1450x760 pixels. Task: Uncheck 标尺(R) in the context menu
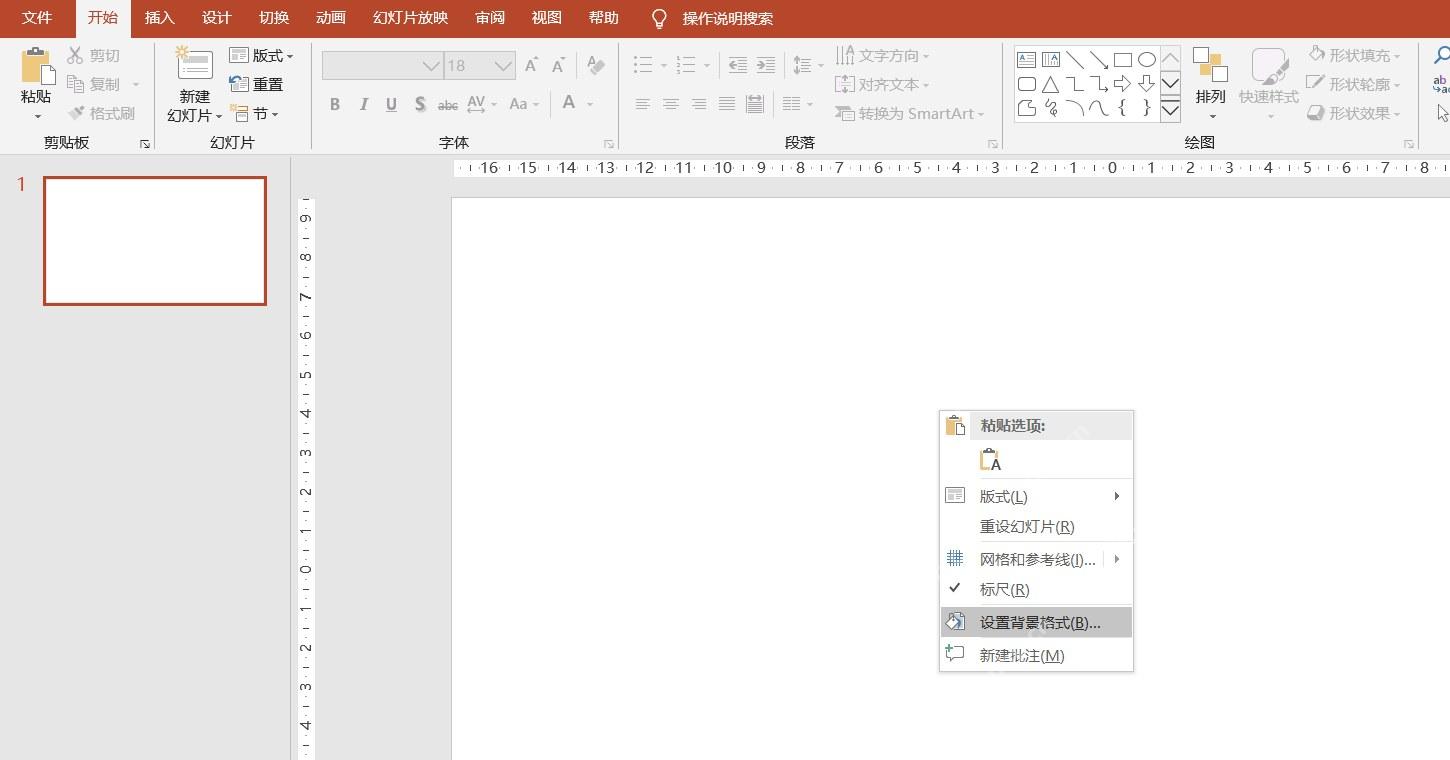[1036, 590]
